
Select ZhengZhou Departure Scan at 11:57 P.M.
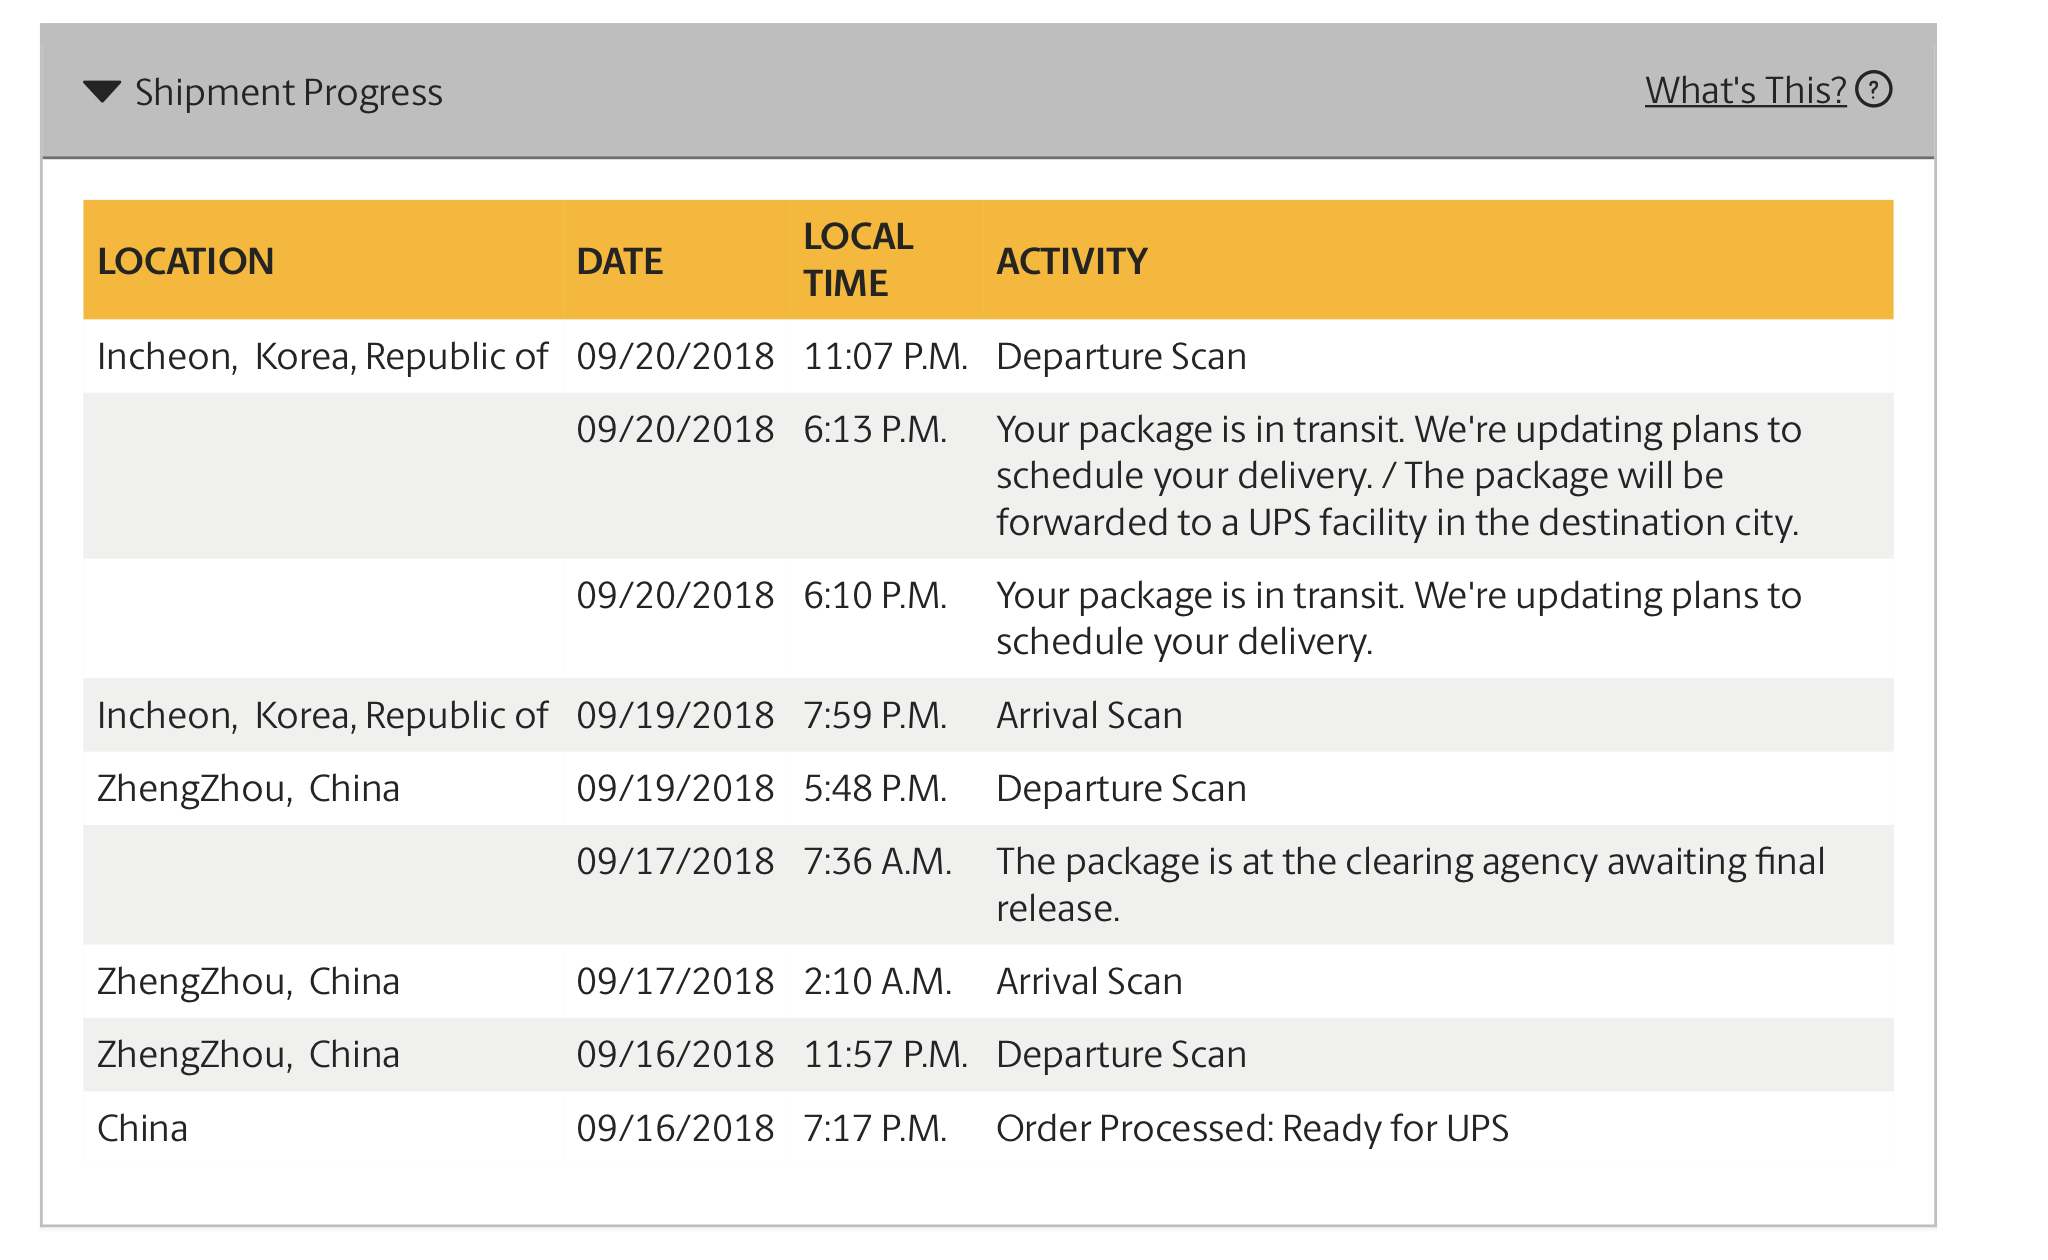[988, 1054]
